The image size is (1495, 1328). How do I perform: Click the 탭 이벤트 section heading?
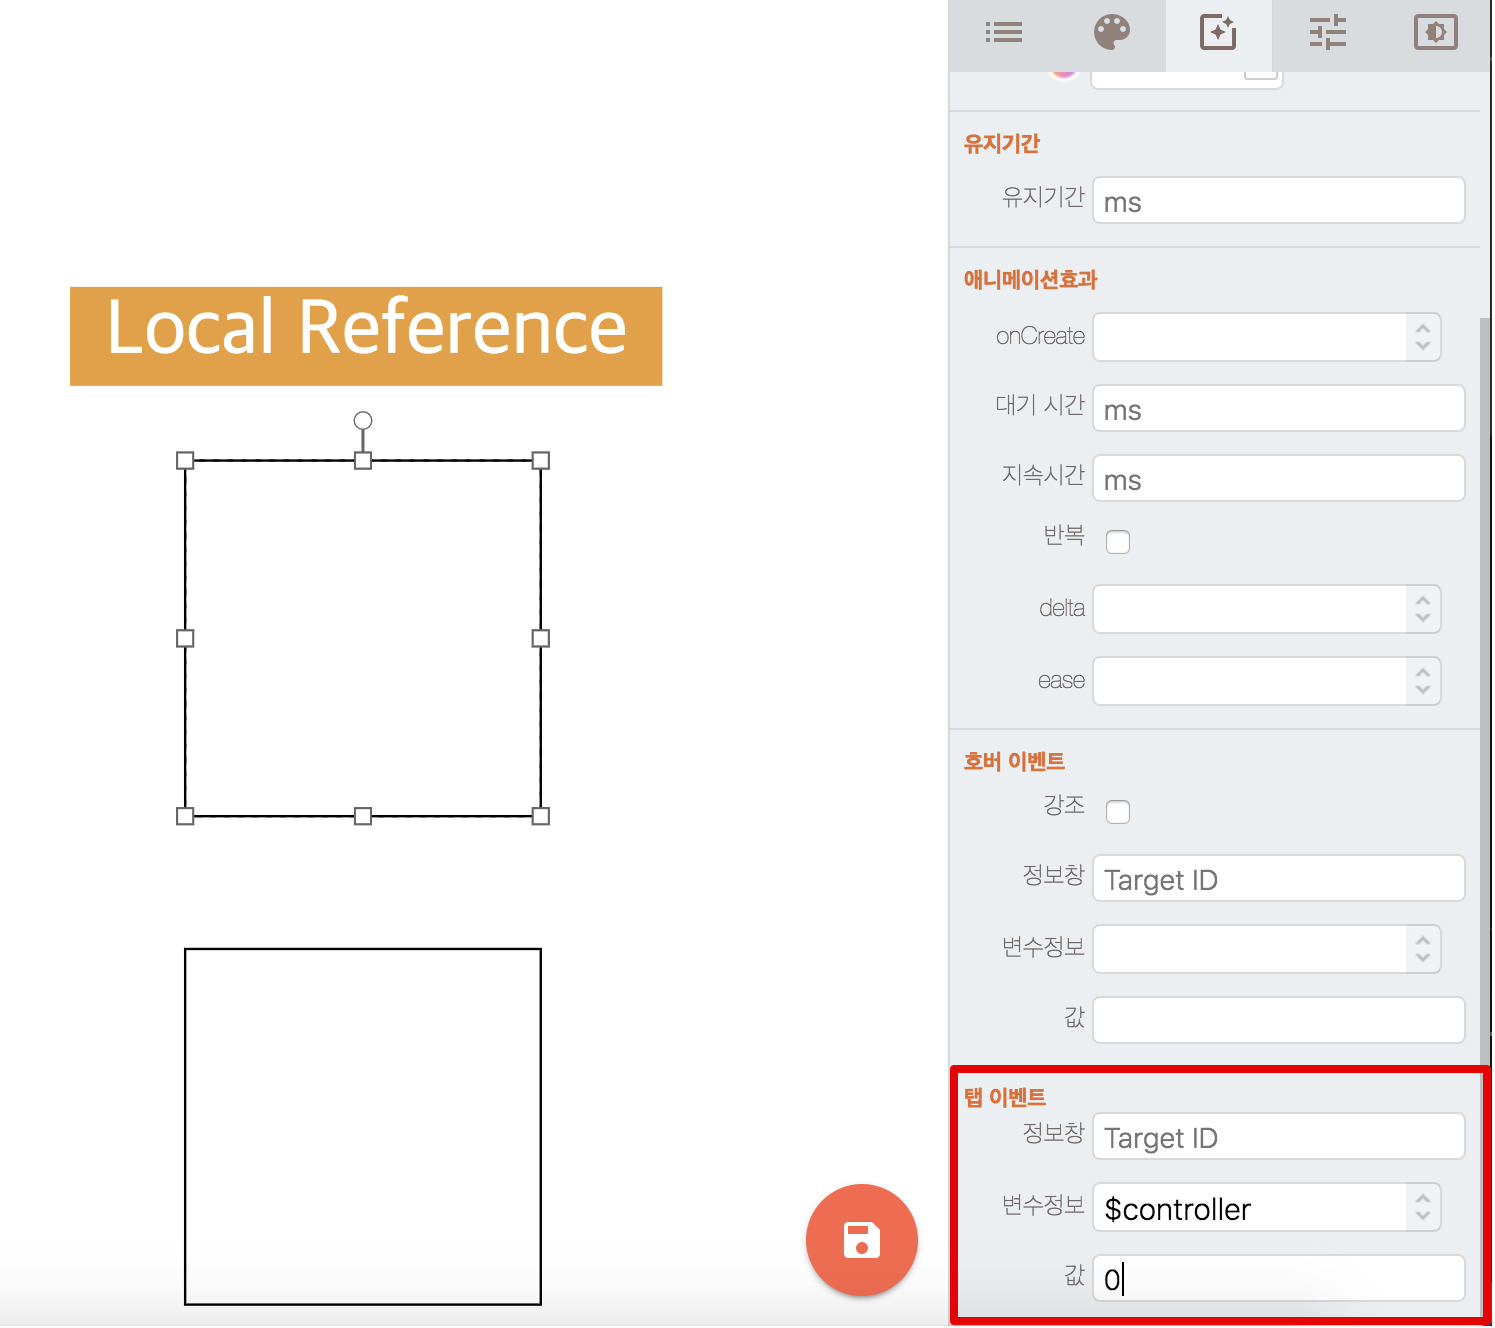(x=1004, y=1098)
